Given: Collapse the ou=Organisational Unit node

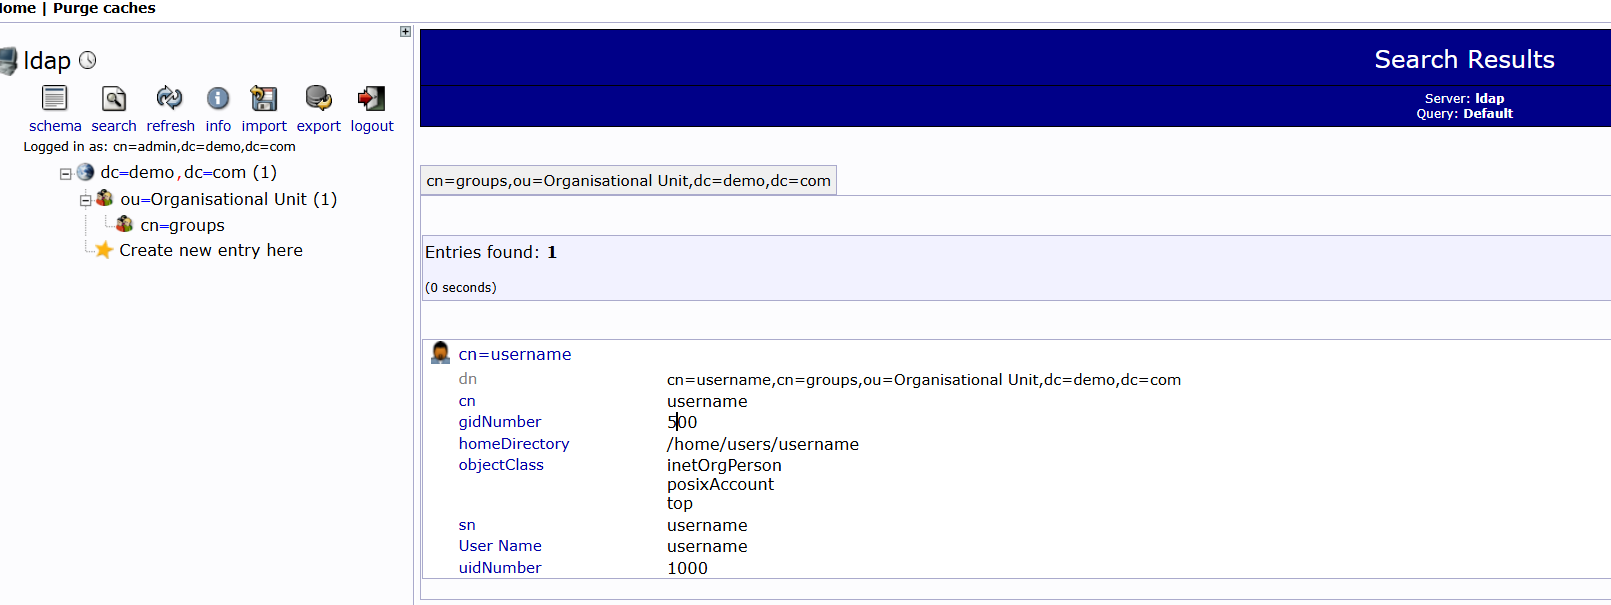Looking at the screenshot, I should 86,200.
